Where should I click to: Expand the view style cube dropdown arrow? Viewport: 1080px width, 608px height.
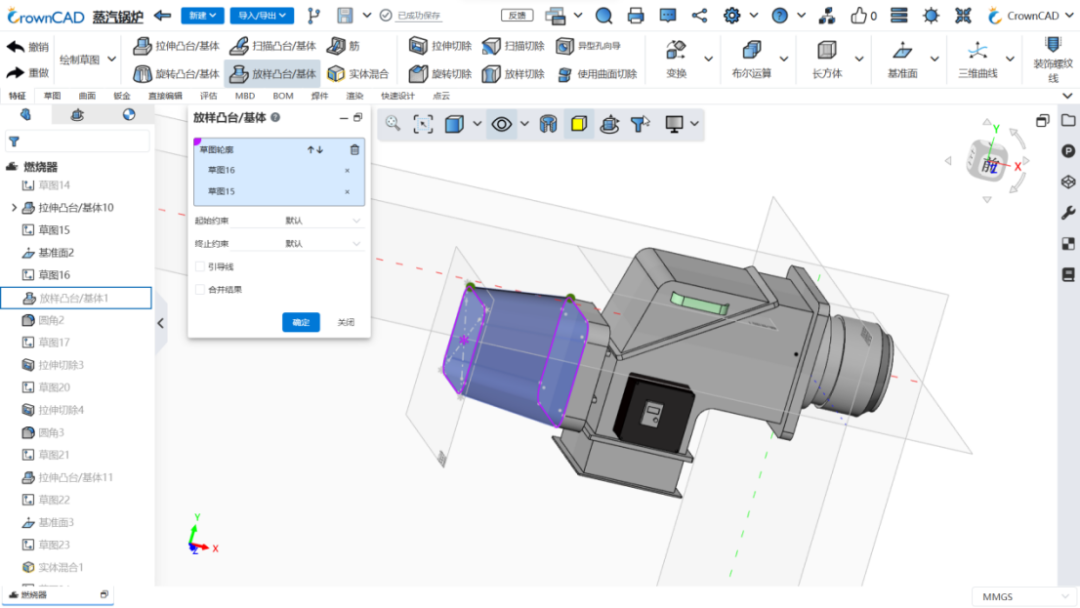(477, 124)
